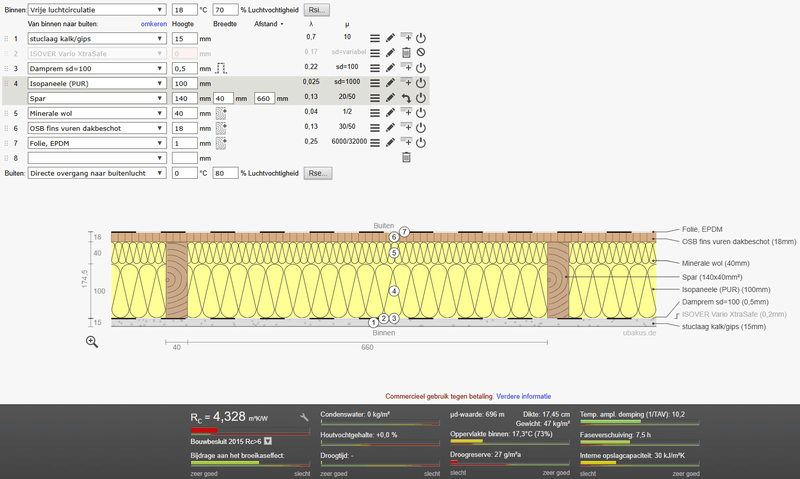Viewport: 800px width, 479px height.
Task: Disable the Folie, EPDM layer
Action: click(421, 143)
